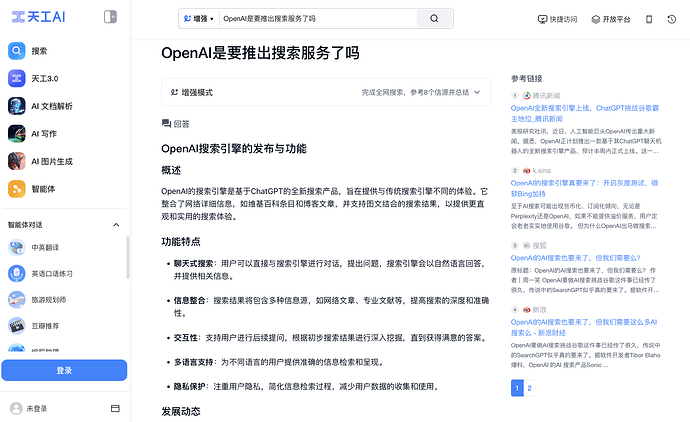Click the 天工AI logo

[x=39, y=17]
